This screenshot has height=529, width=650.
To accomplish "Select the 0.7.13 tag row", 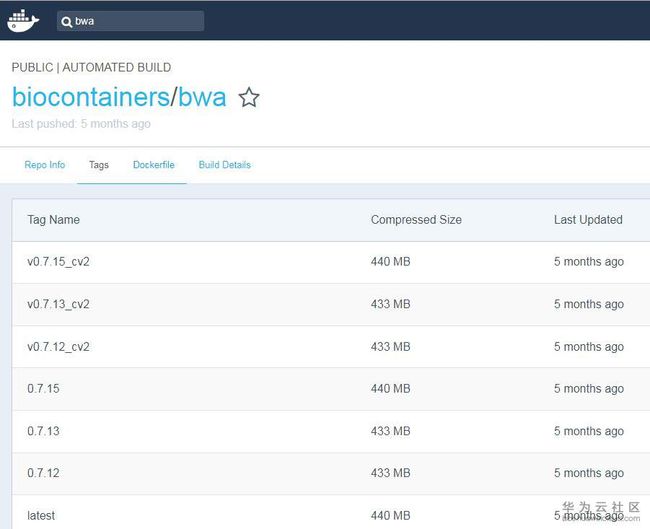I will [x=331, y=431].
